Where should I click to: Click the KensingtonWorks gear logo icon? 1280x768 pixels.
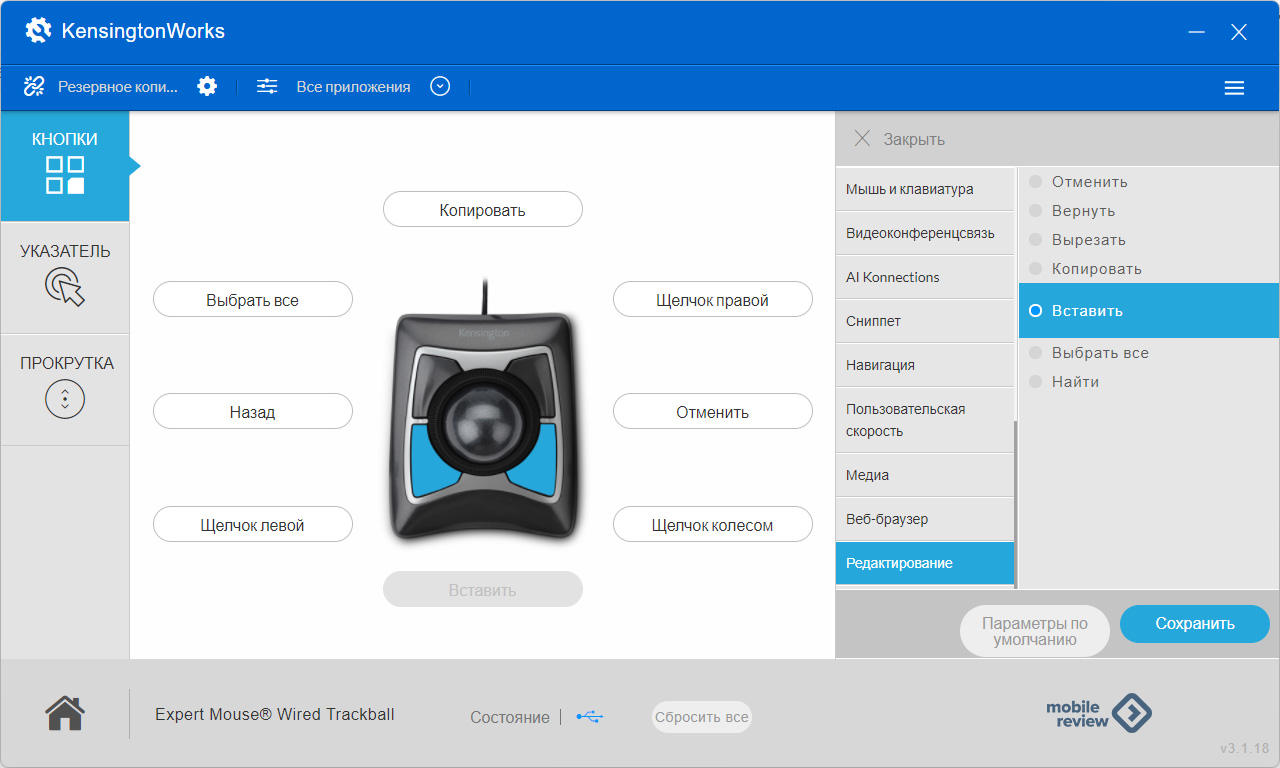pyautogui.click(x=38, y=31)
